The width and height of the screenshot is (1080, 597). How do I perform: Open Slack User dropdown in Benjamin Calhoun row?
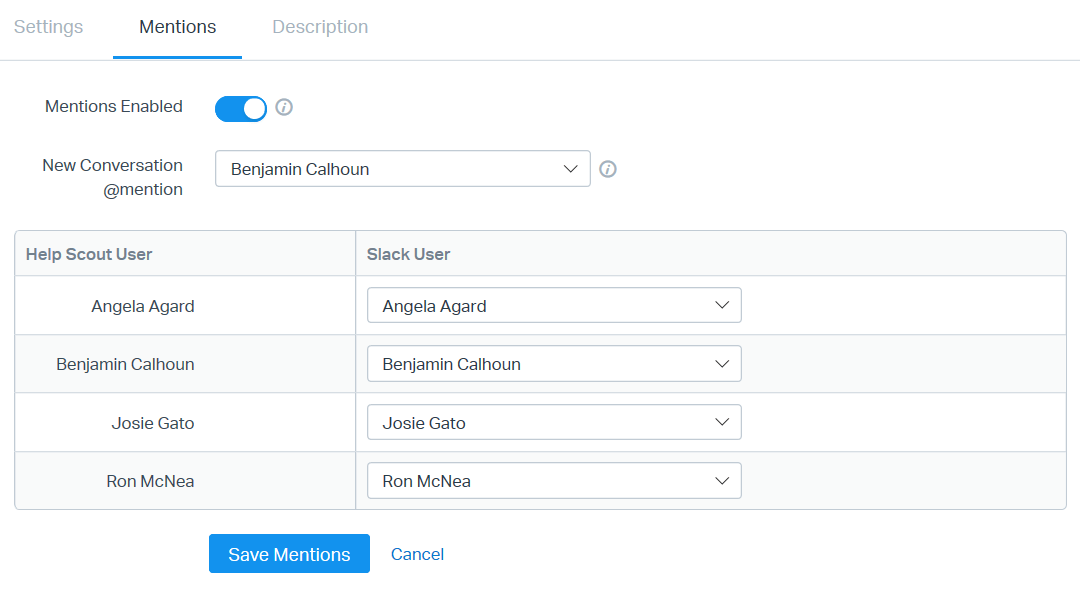coord(554,364)
